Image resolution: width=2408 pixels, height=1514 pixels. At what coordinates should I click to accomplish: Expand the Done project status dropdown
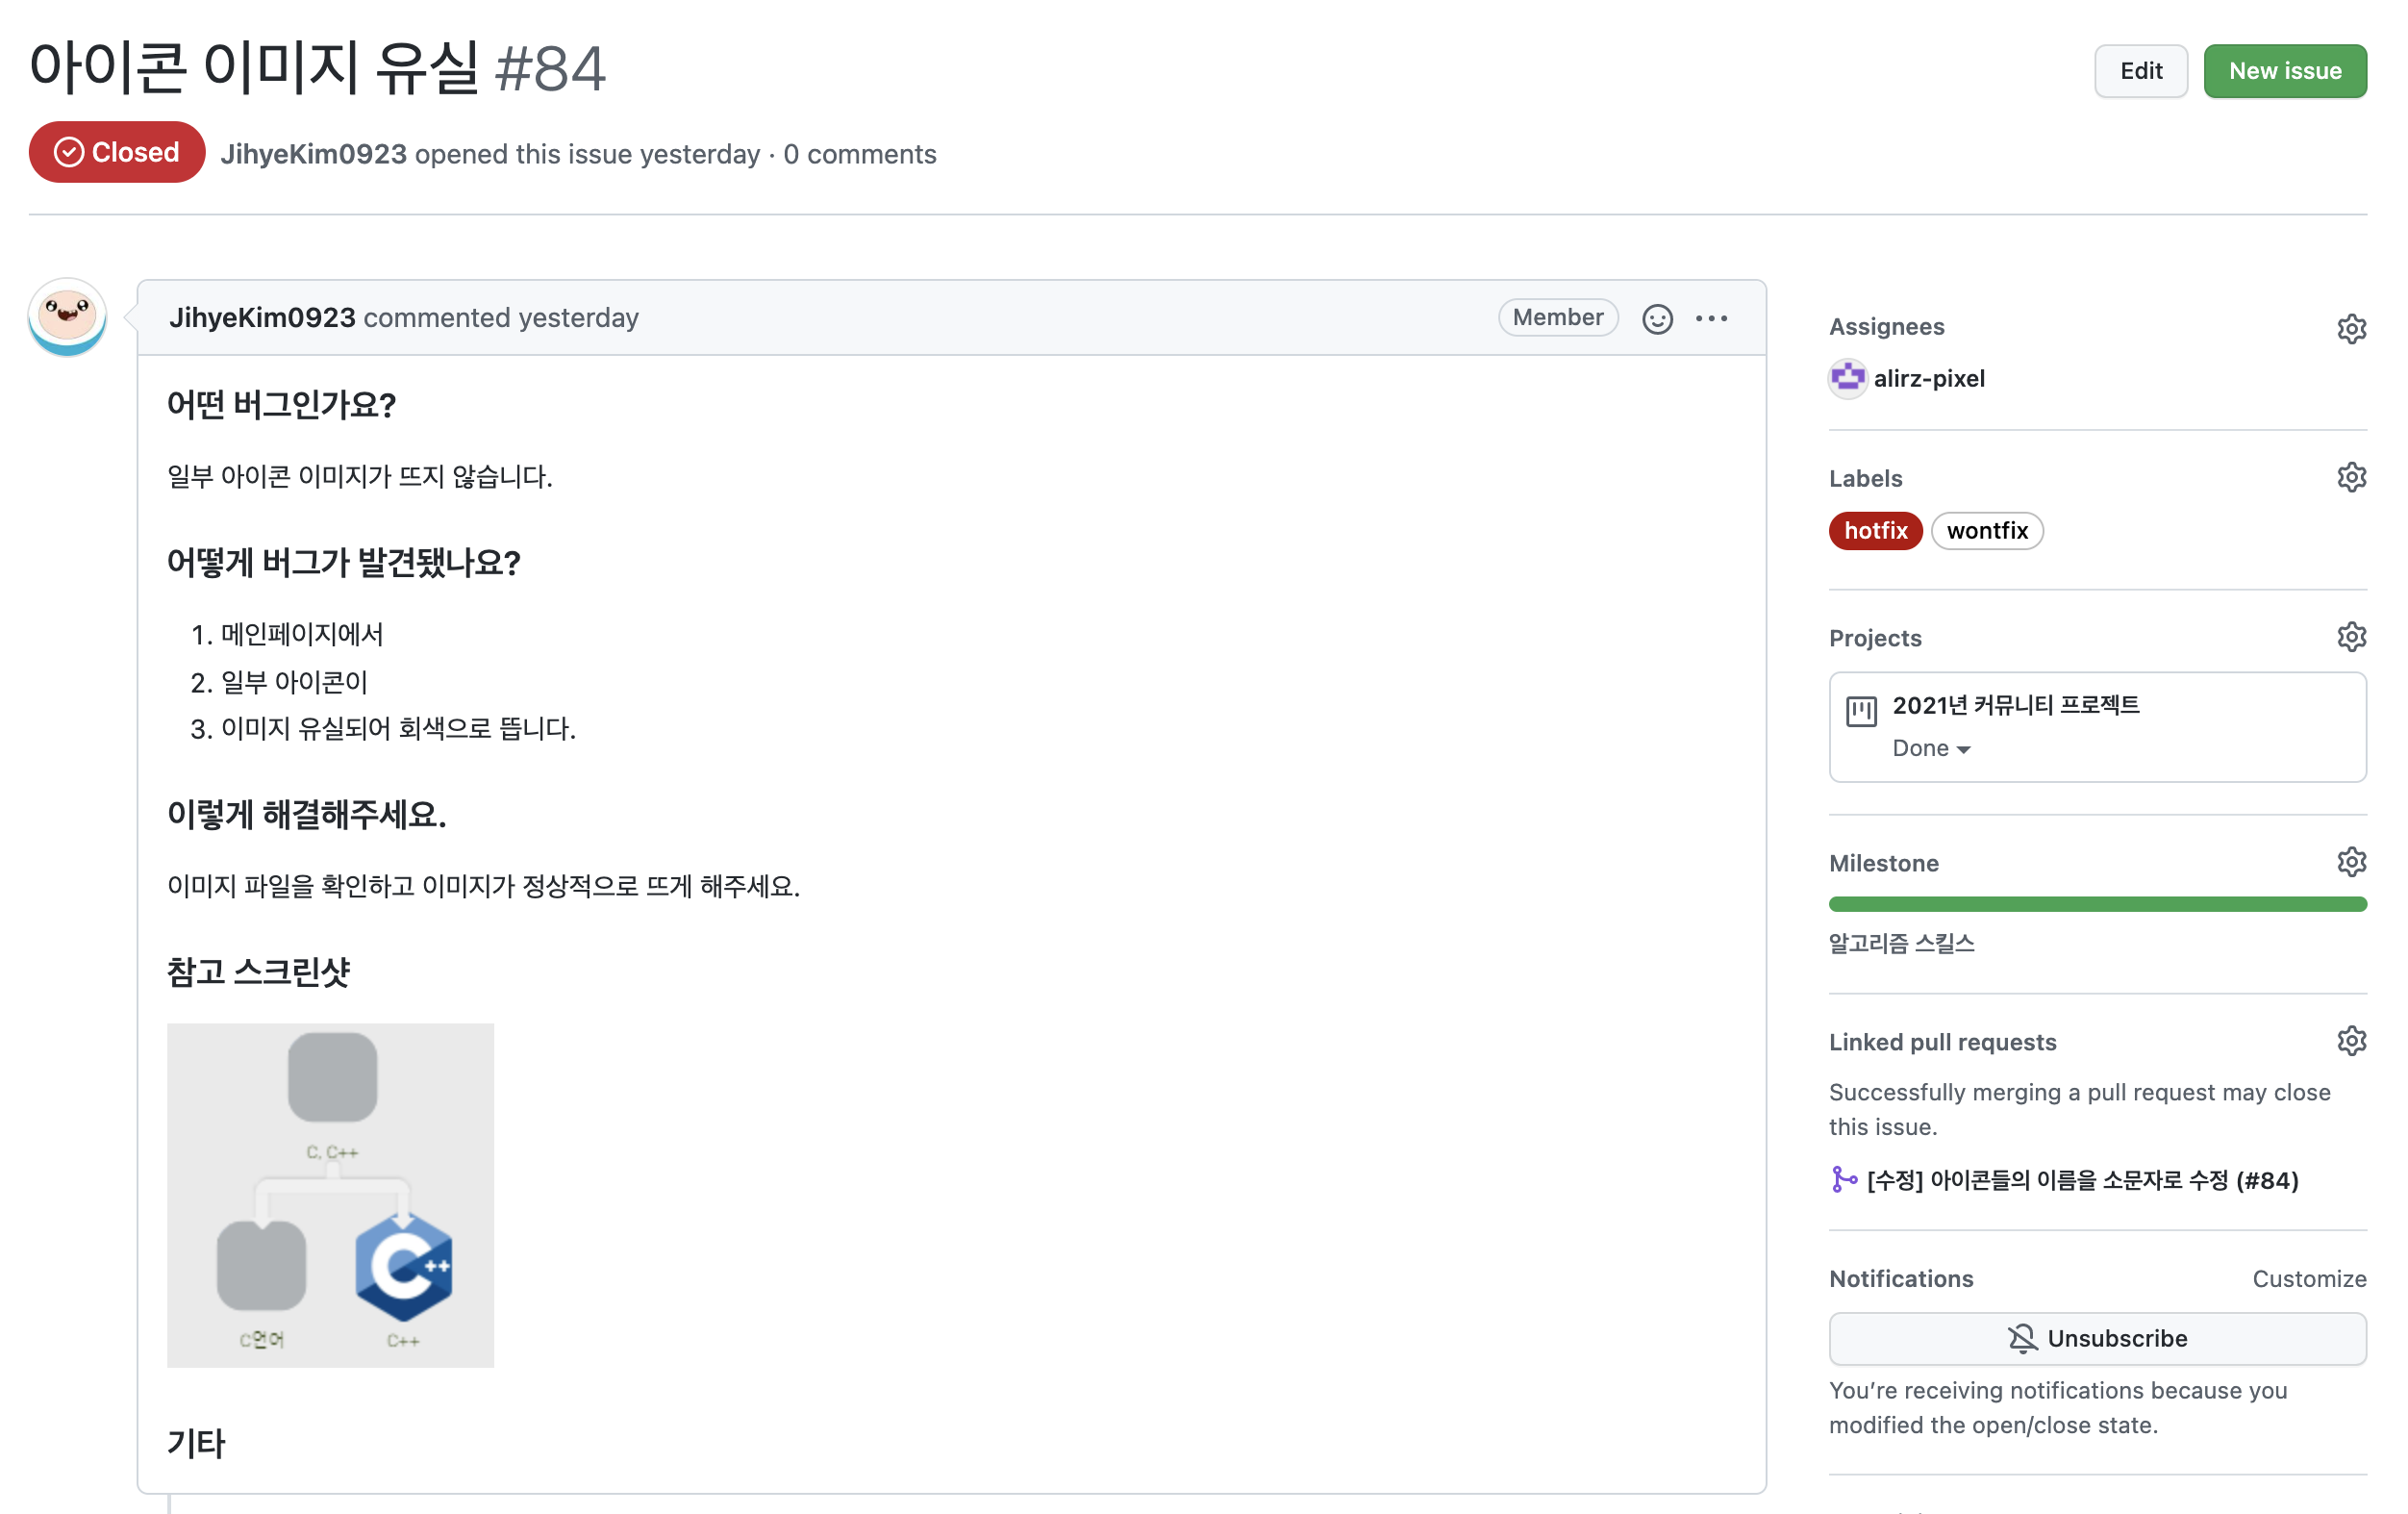coord(1931,748)
